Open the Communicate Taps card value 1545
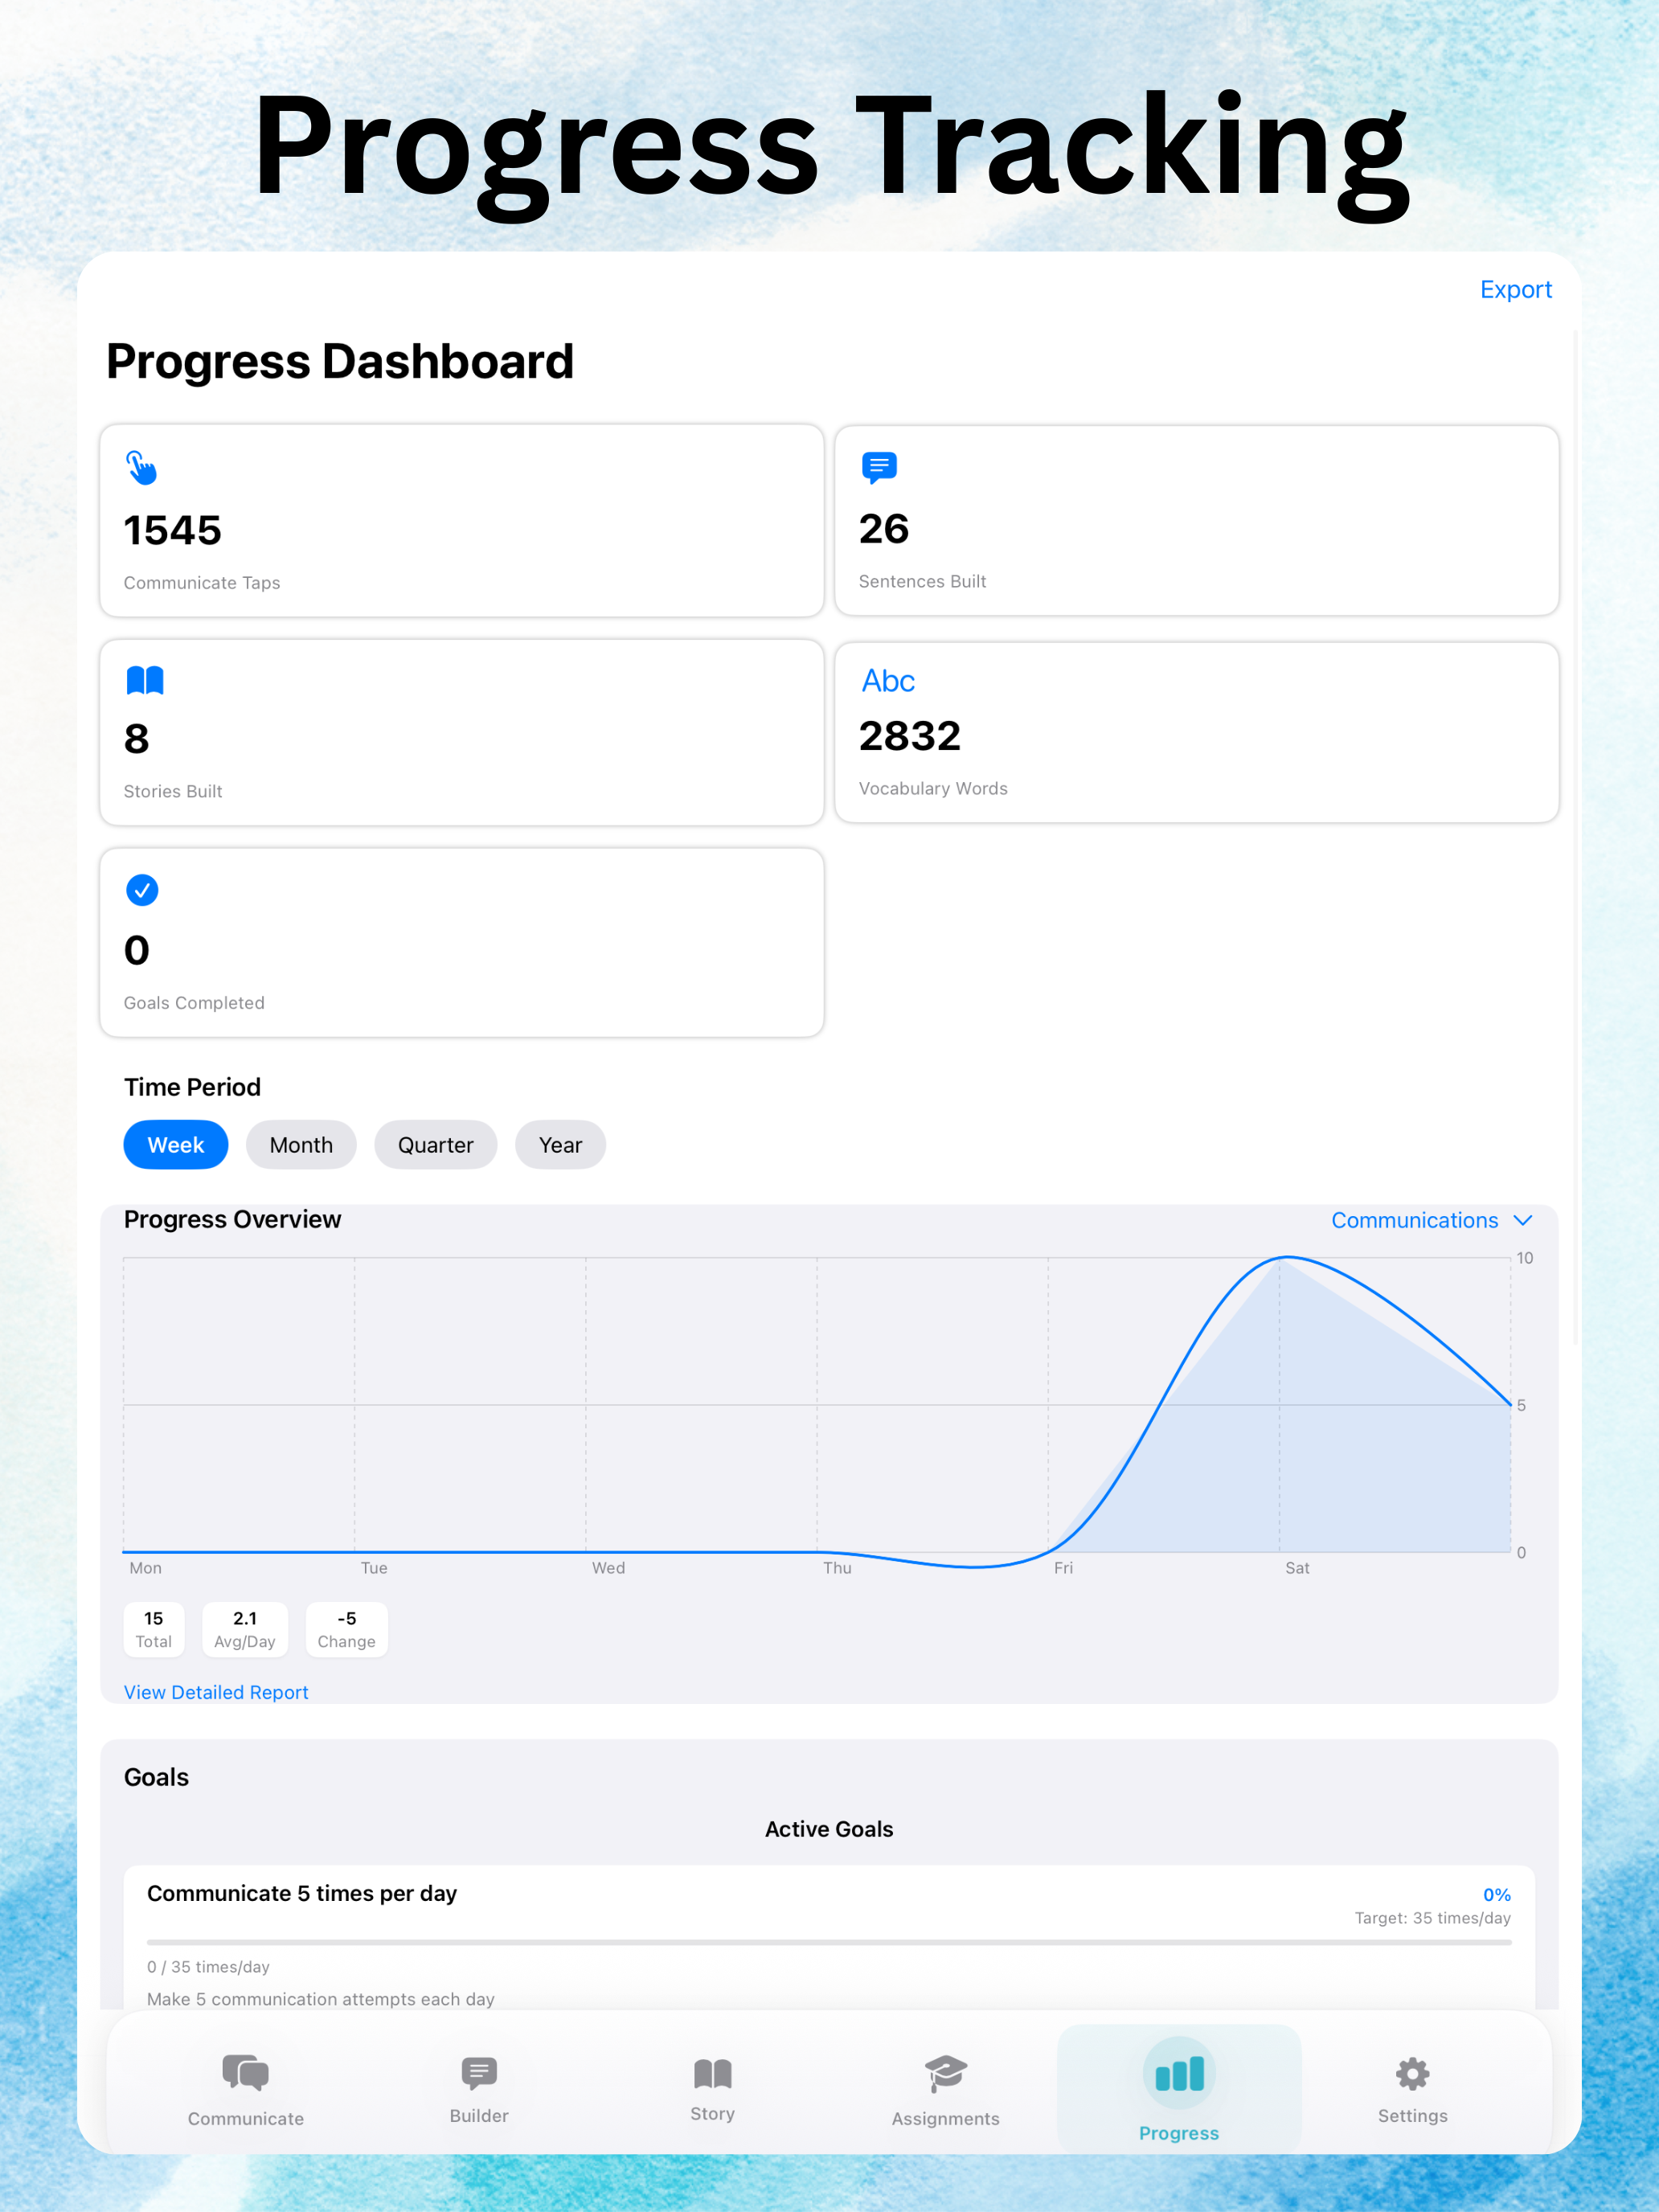The width and height of the screenshot is (1659, 2212). click(172, 530)
